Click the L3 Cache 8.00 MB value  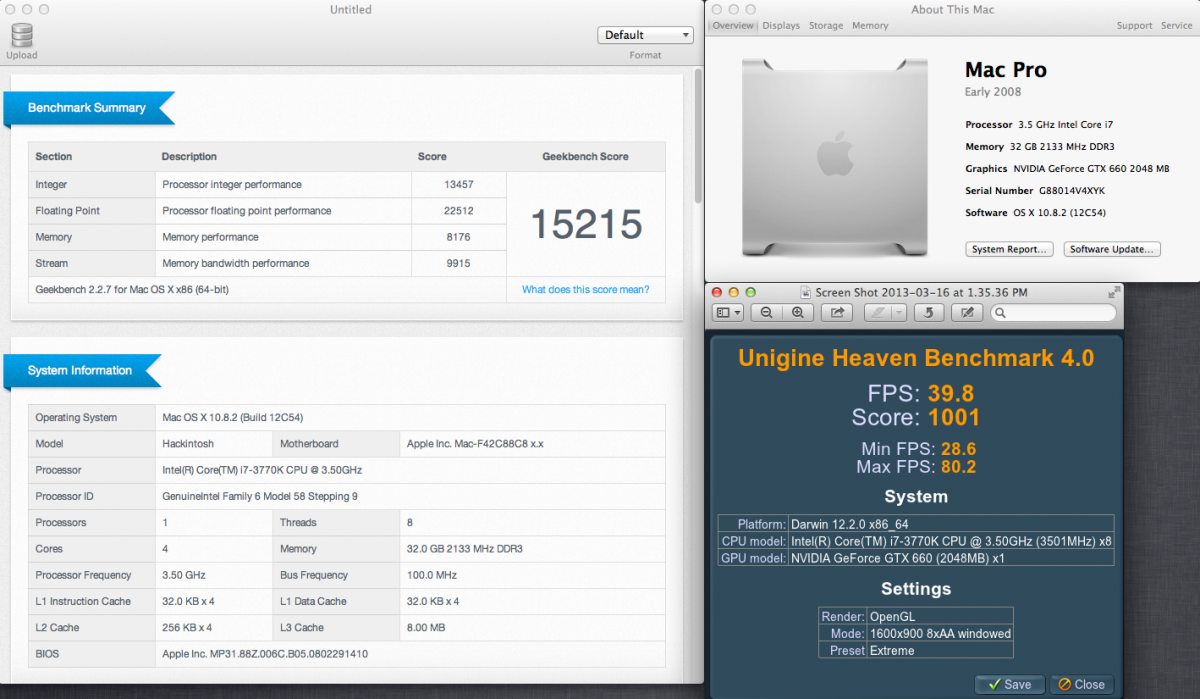click(x=428, y=628)
